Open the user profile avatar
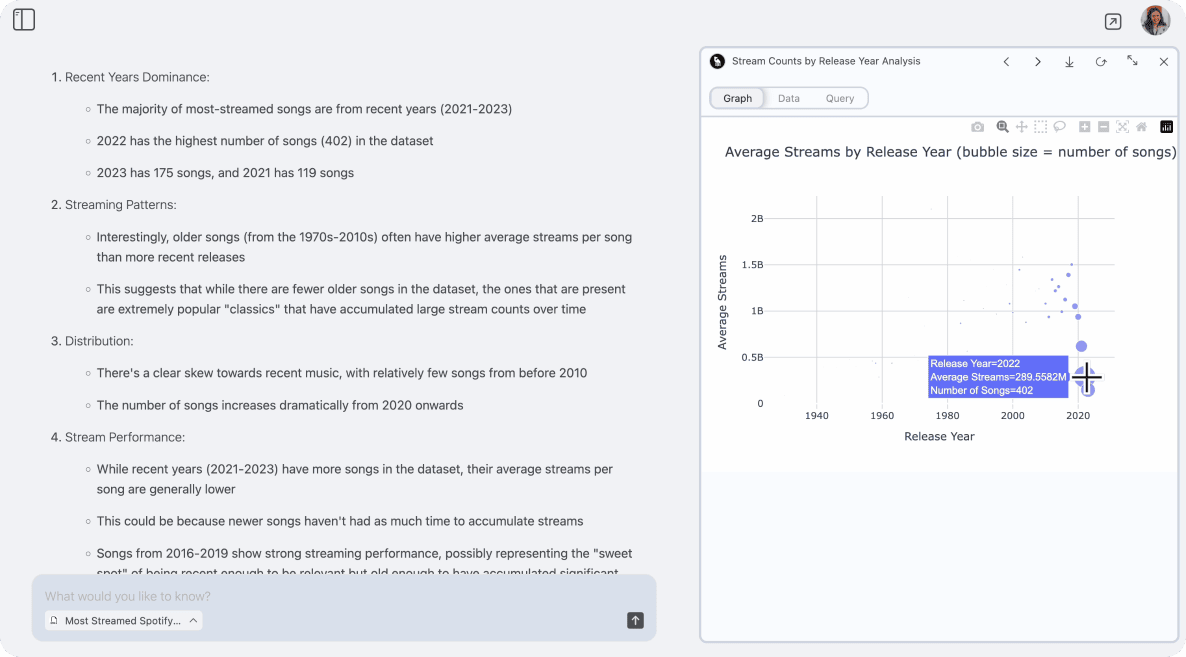 (1155, 21)
